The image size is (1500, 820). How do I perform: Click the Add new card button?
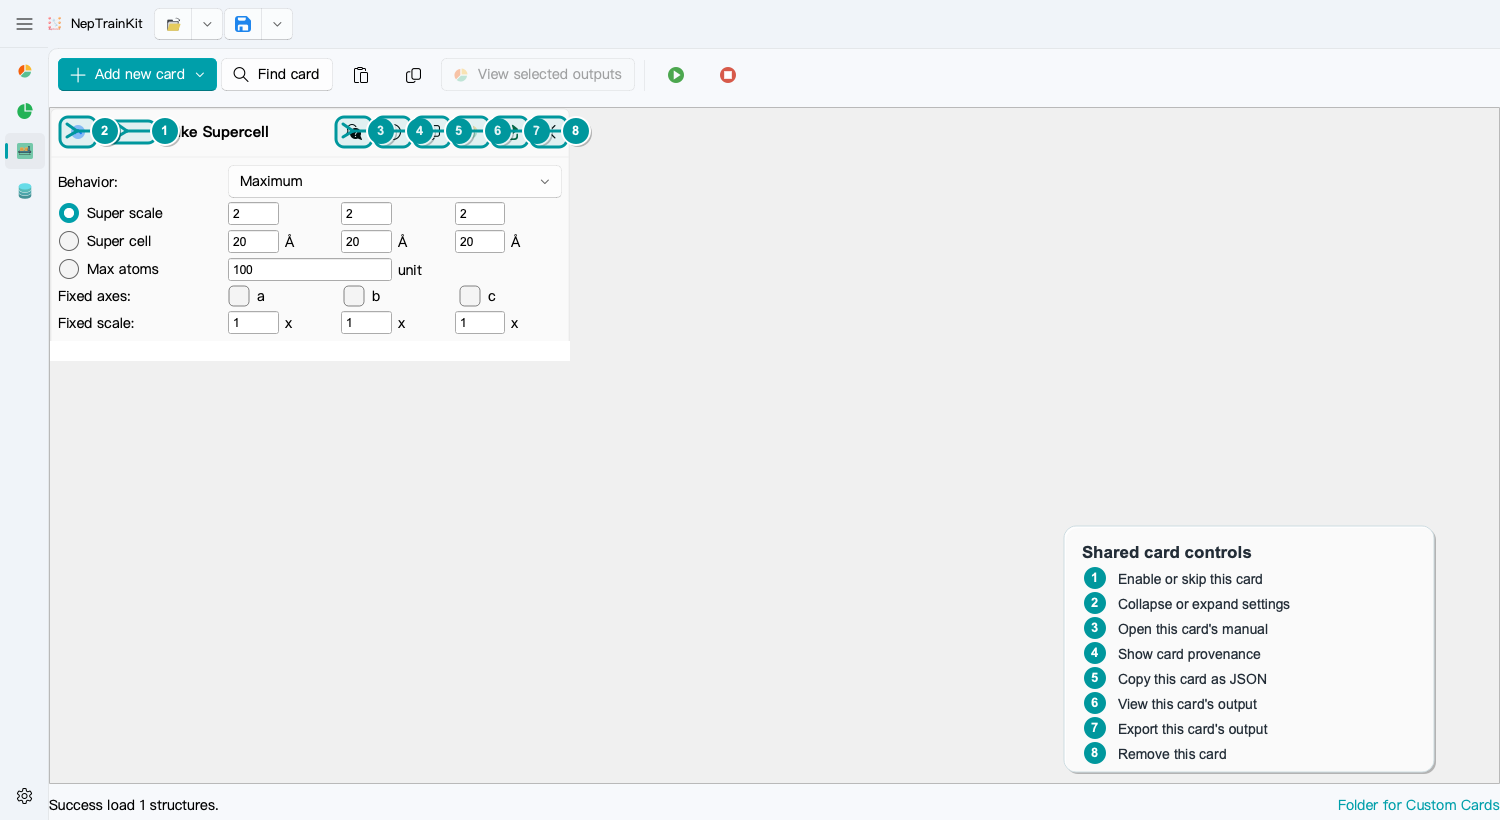pos(137,75)
